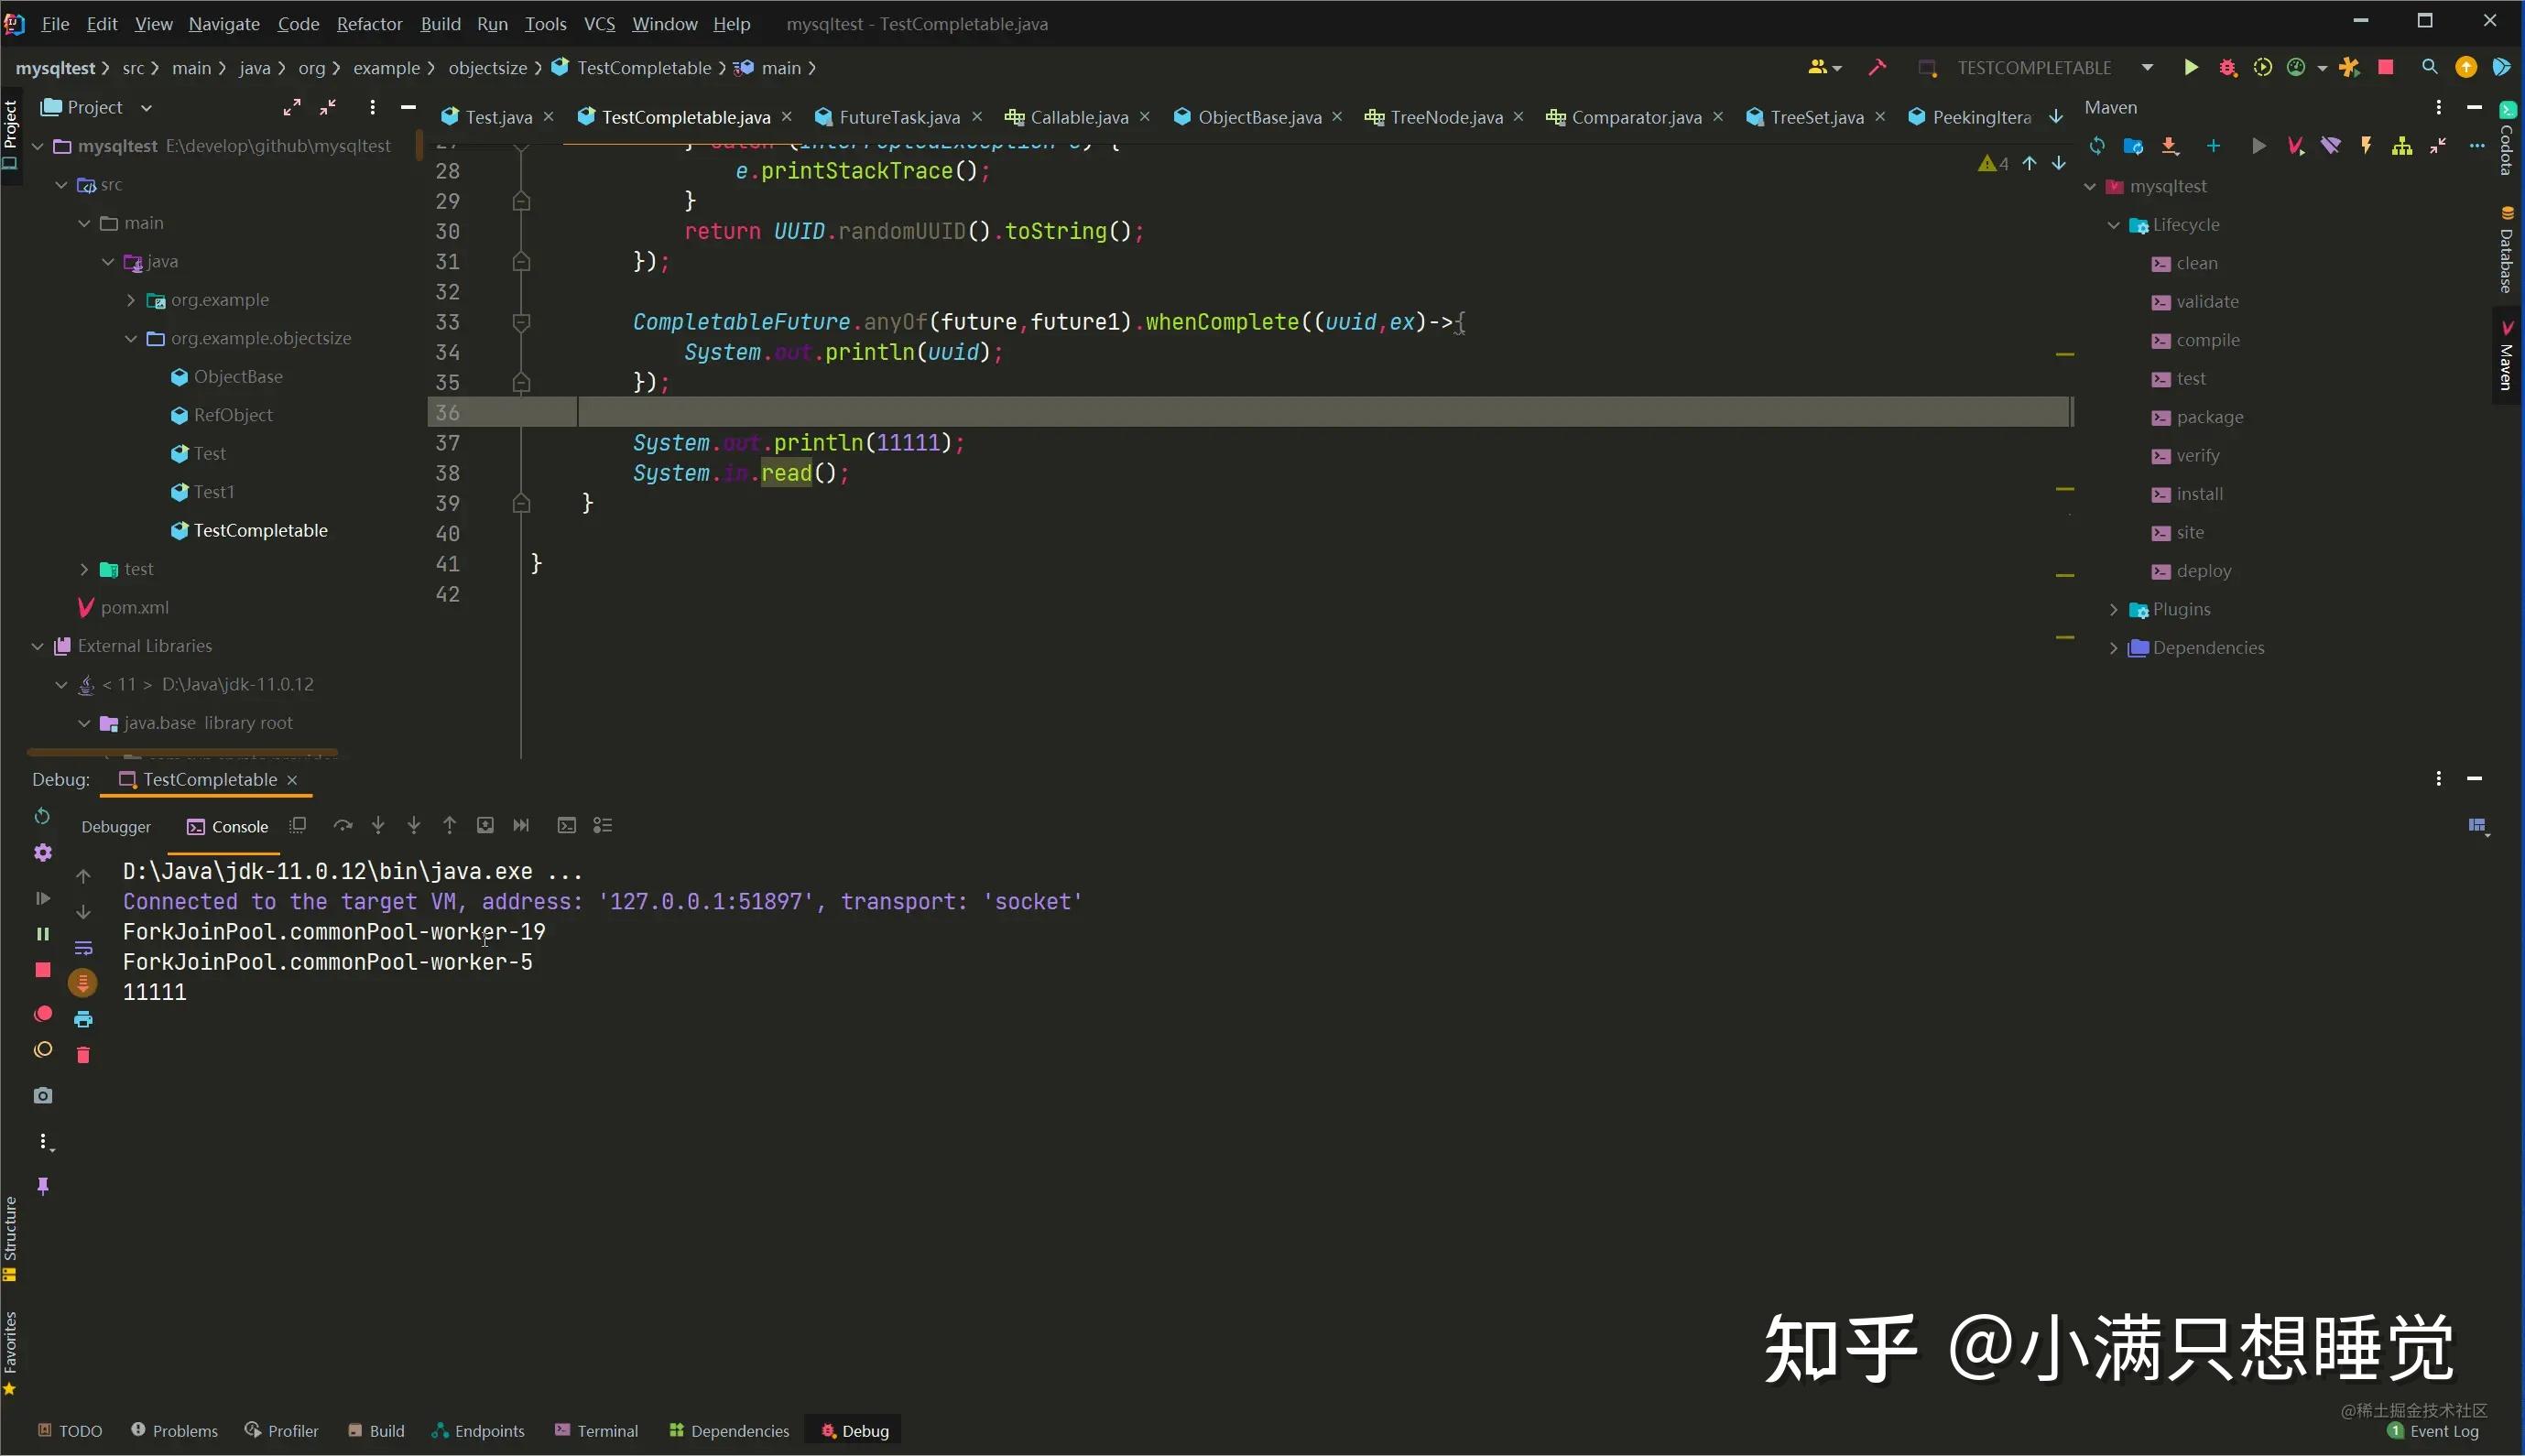Open the Refactor menu
This screenshot has width=2525, height=1456.
pyautogui.click(x=368, y=23)
